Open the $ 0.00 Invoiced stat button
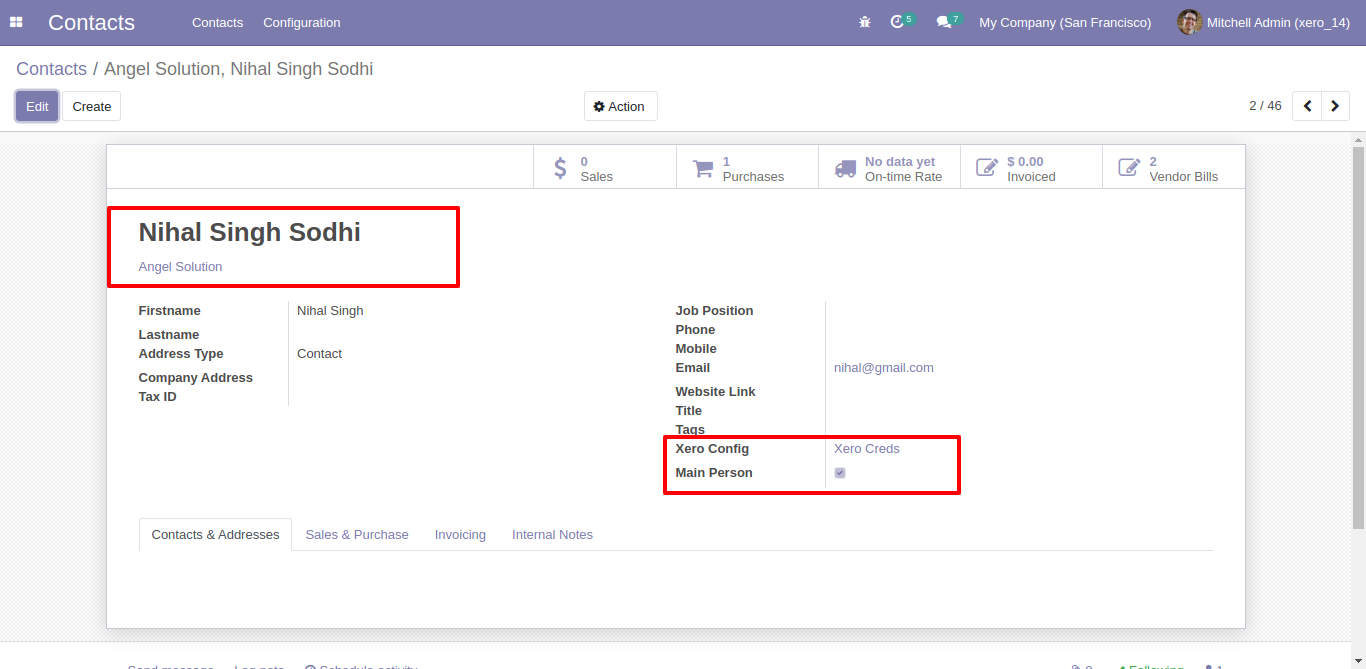 point(1031,168)
